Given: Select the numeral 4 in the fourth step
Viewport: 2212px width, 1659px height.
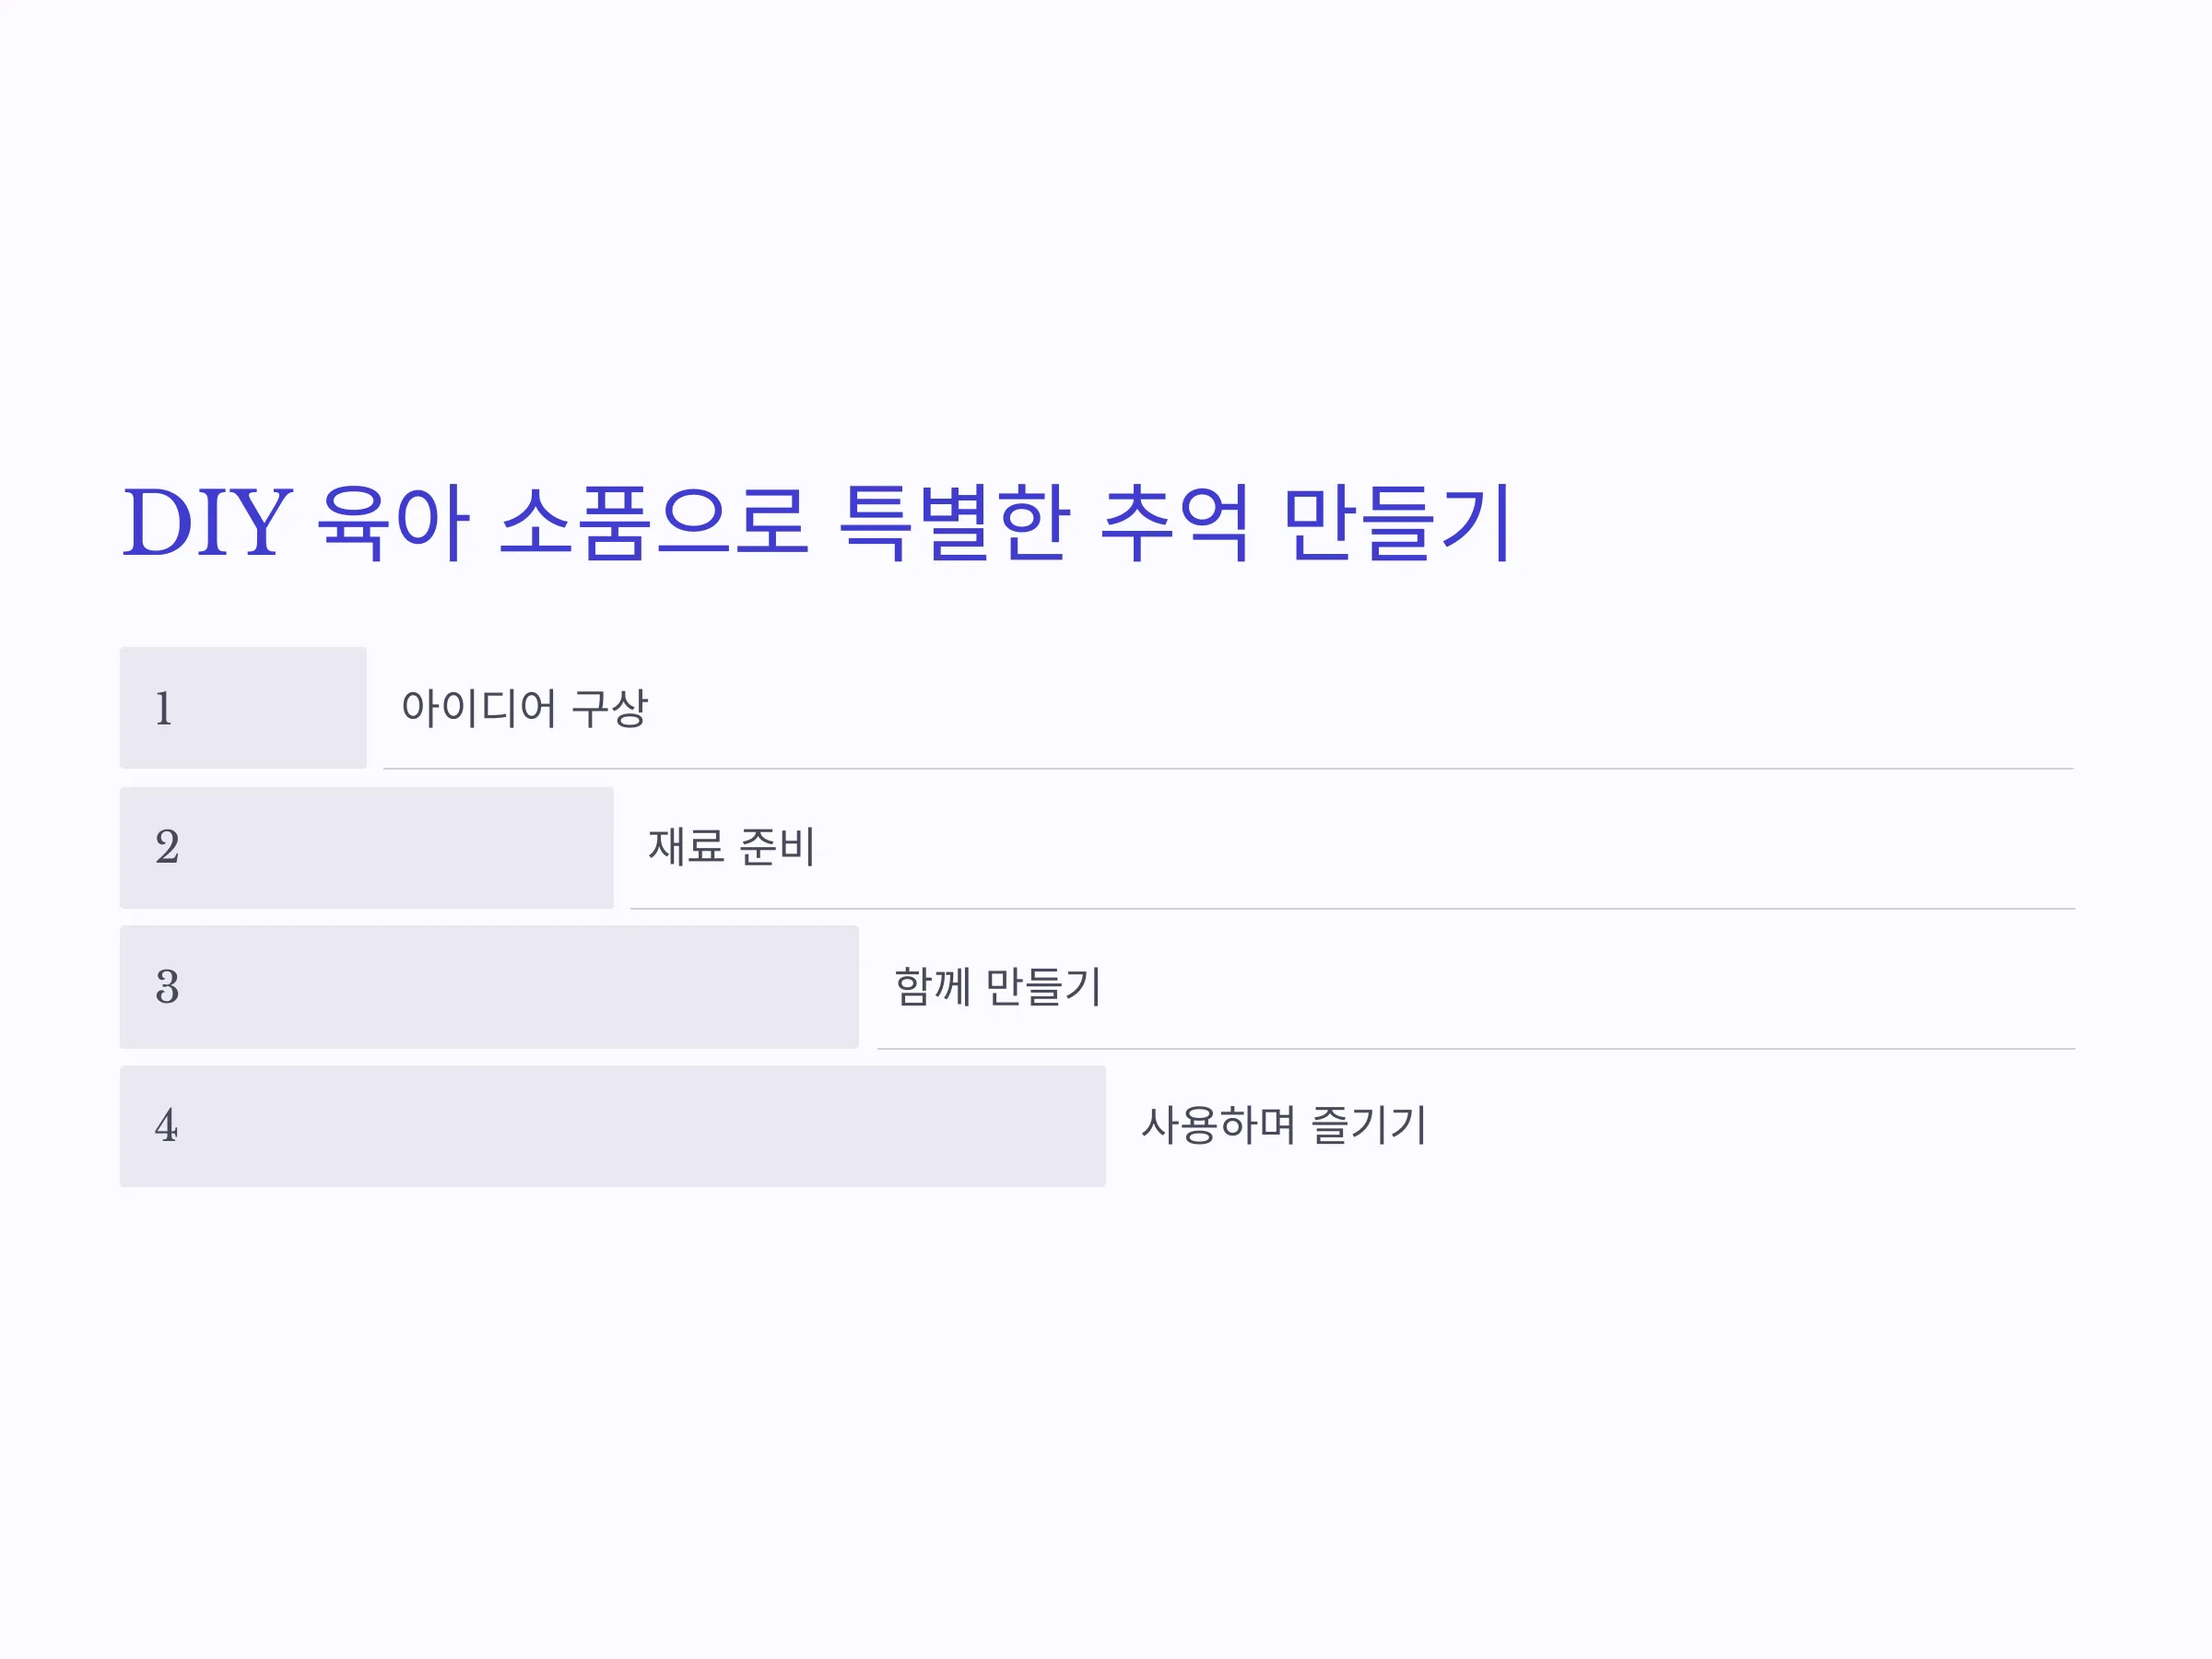Looking at the screenshot, I should tap(167, 1126).
